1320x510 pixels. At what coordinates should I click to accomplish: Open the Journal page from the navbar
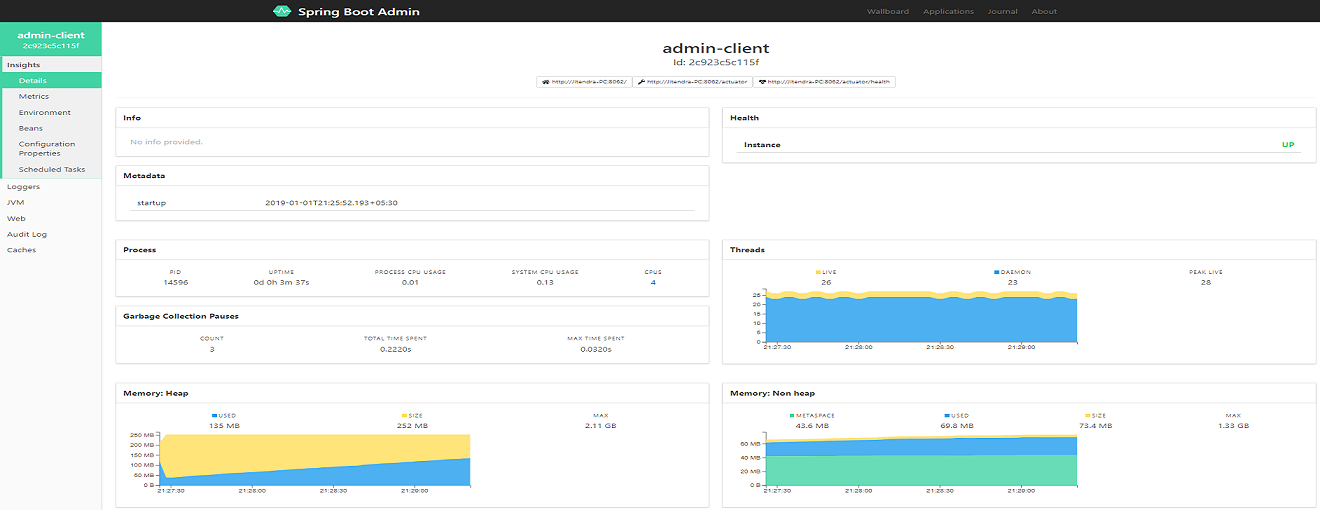tap(1002, 12)
